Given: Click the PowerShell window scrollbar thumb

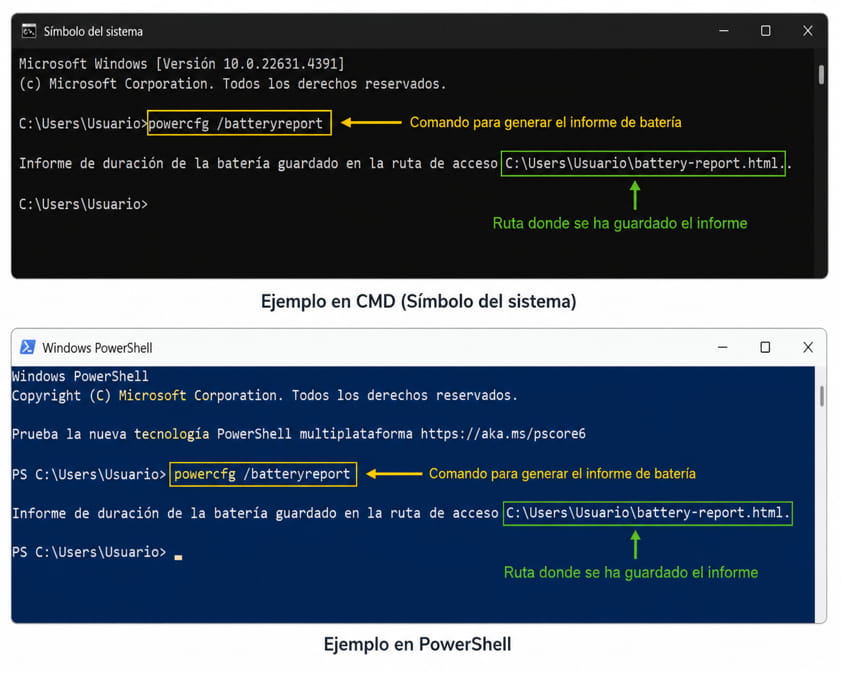Looking at the screenshot, I should 822,396.
